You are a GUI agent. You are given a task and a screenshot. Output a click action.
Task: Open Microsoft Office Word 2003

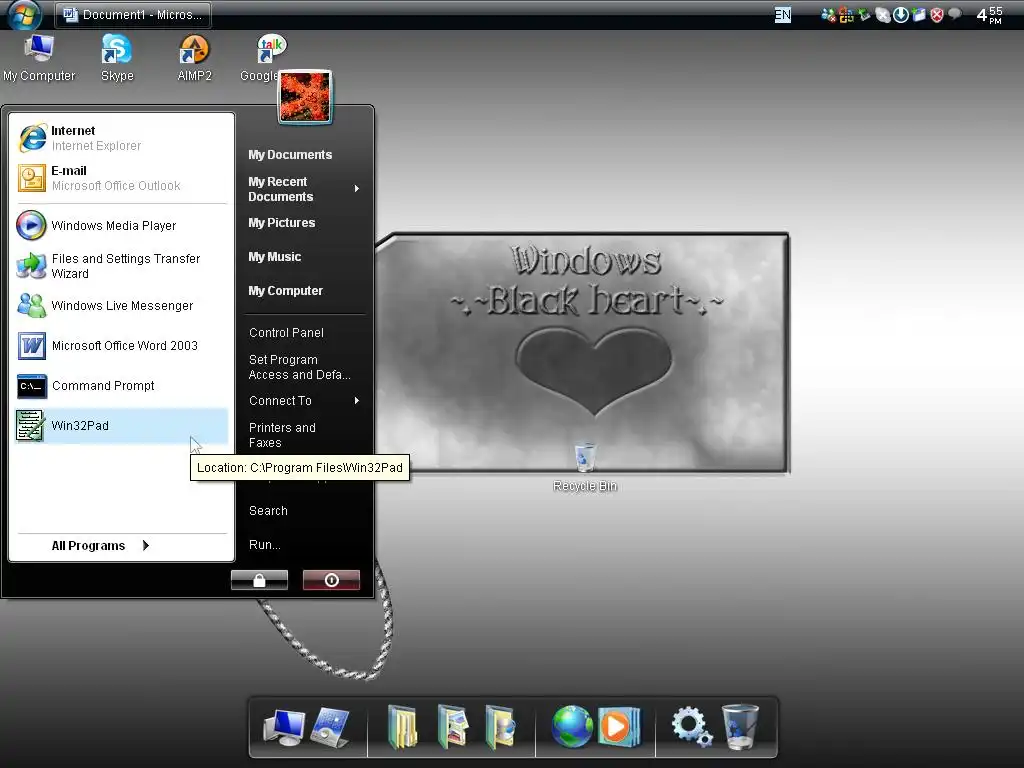(121, 345)
